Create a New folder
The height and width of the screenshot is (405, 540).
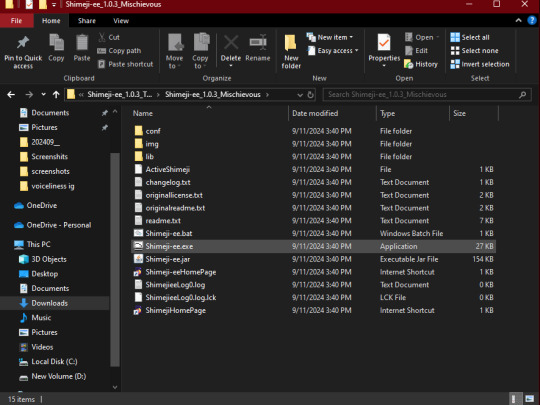pyautogui.click(x=291, y=52)
